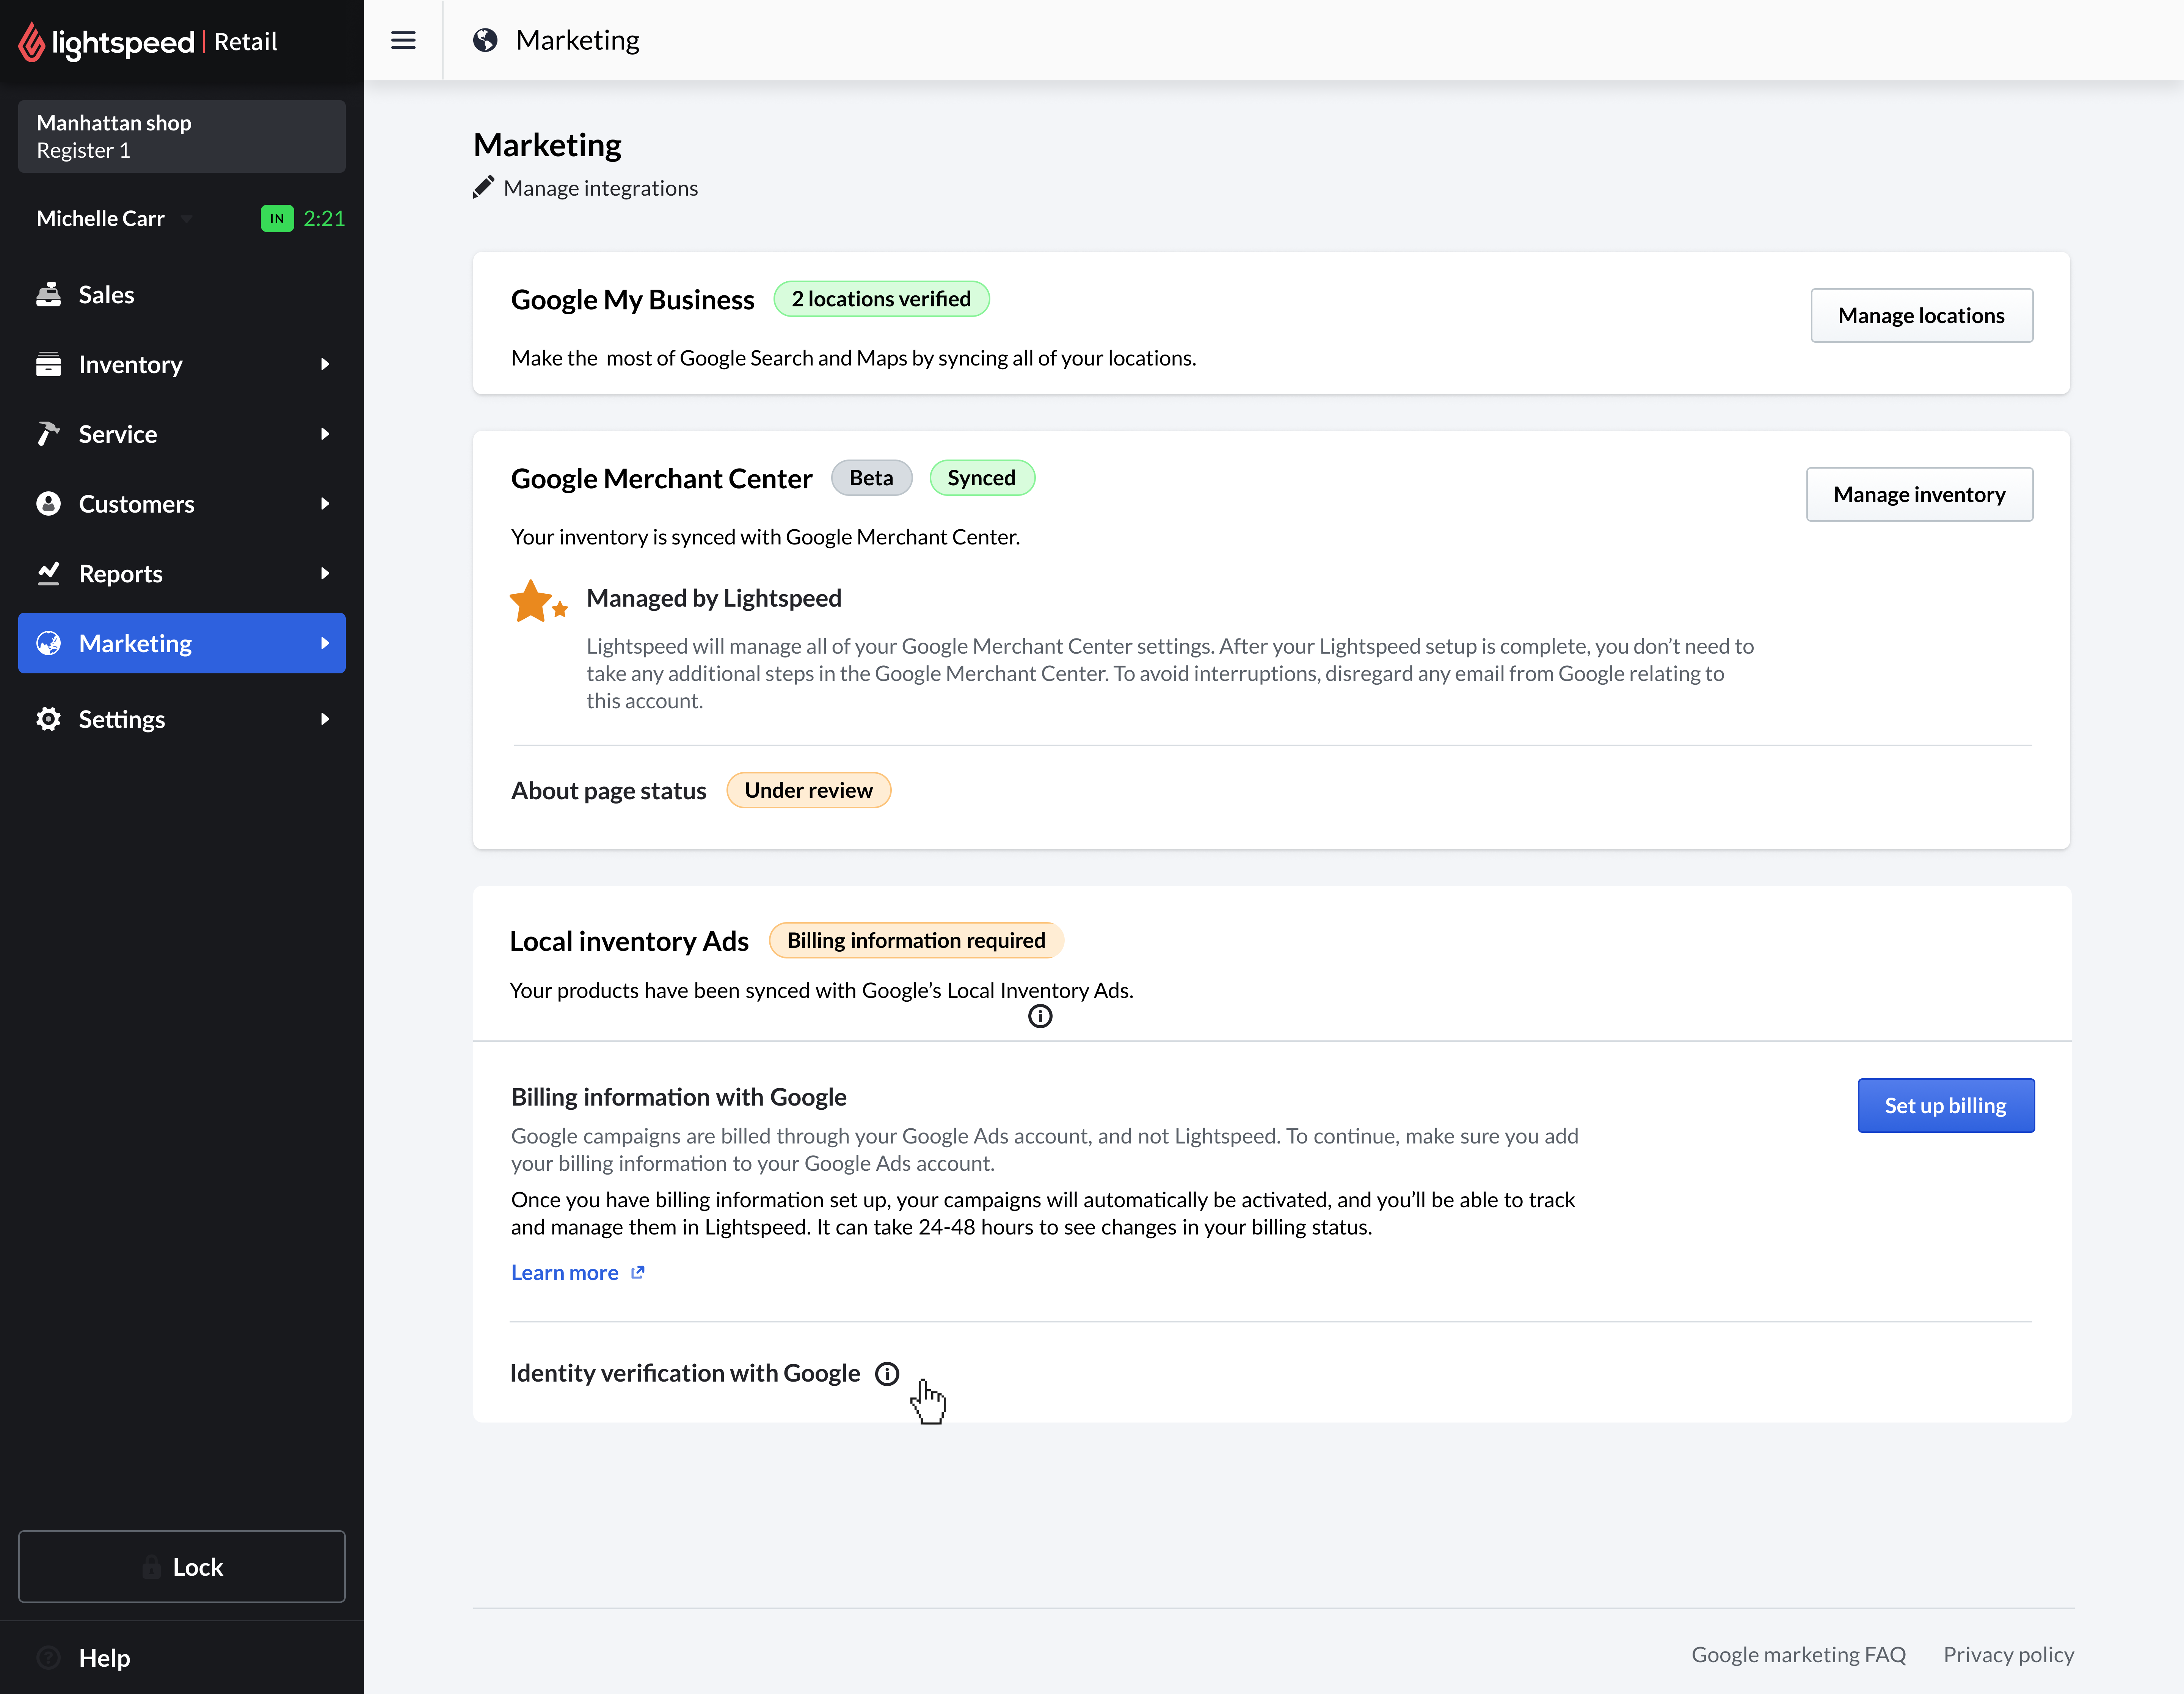This screenshot has height=1694, width=2184.
Task: Click the padlock icon on Lock button
Action: coord(151,1567)
